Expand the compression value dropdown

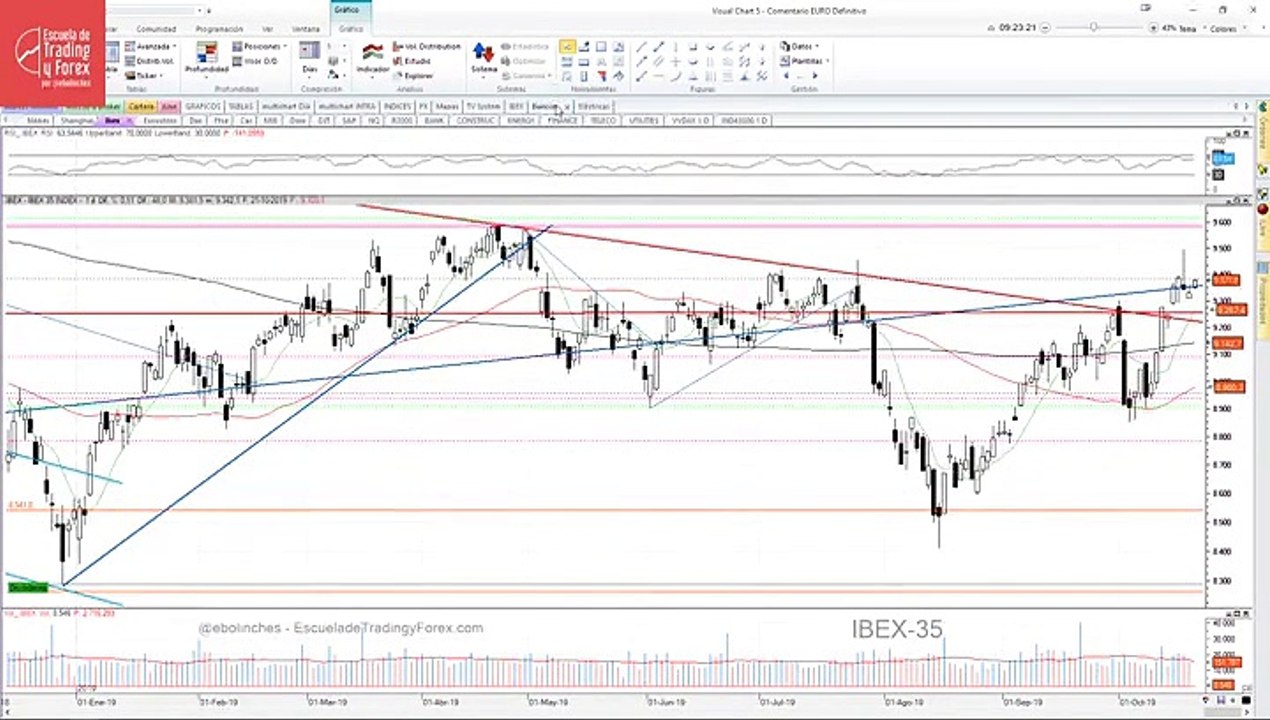[x=343, y=46]
